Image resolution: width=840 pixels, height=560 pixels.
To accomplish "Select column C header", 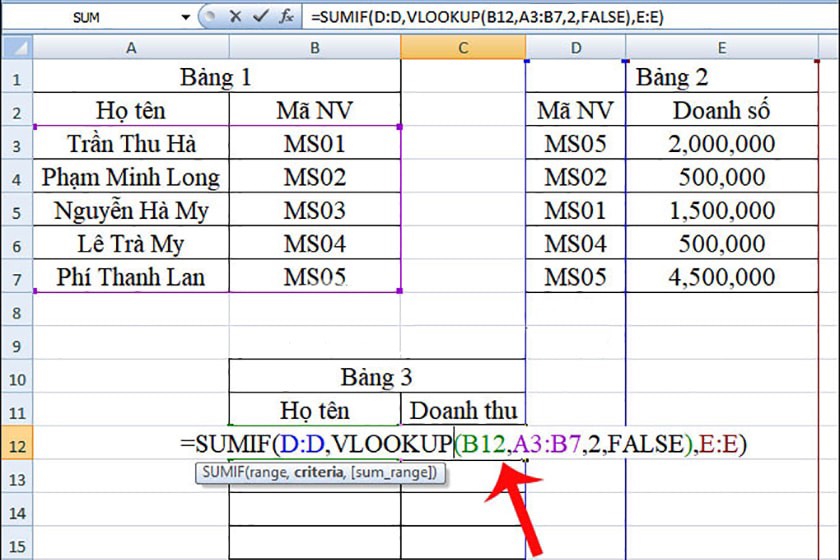I will click(x=463, y=48).
